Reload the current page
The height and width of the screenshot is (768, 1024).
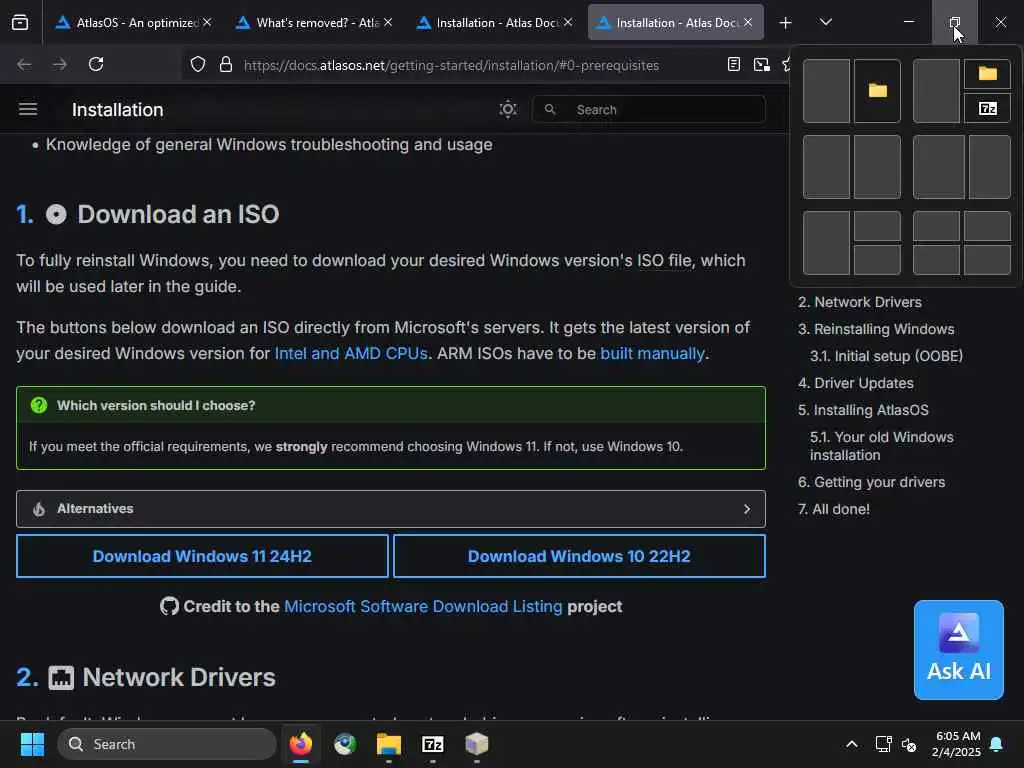[x=96, y=64]
